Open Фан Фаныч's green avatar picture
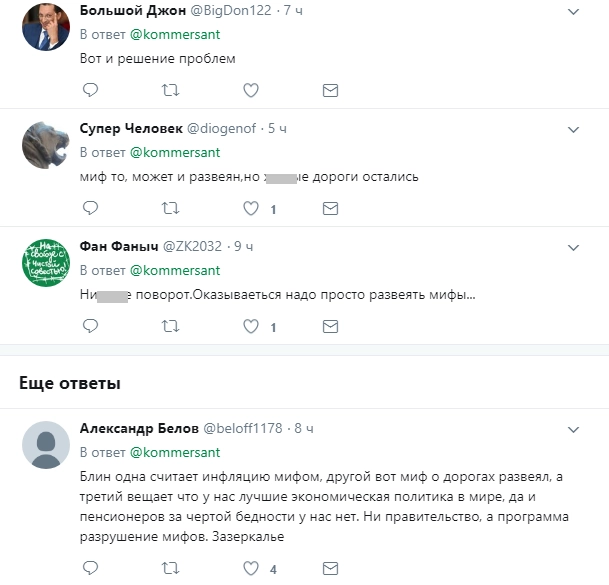This screenshot has width=609, height=585. [x=45, y=263]
